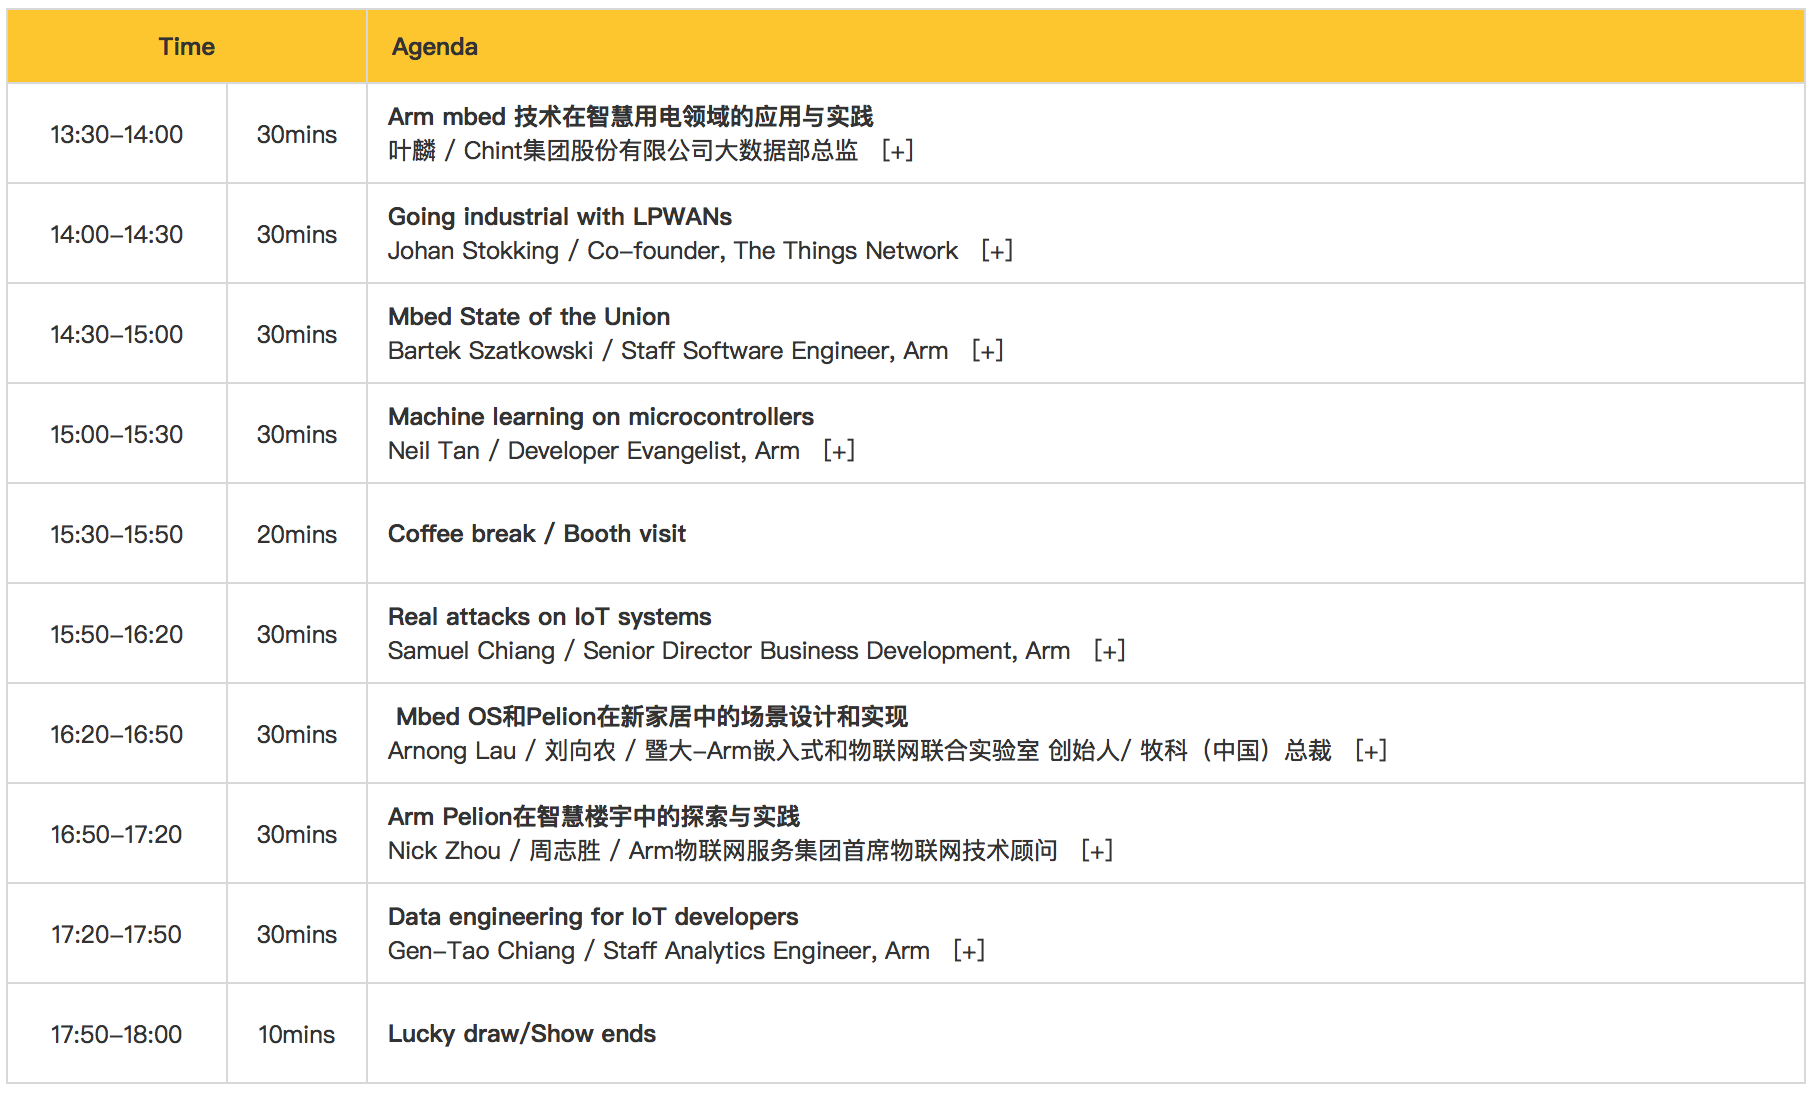
Task: Expand Data engineering for IoT developers details
Action: 969,951
